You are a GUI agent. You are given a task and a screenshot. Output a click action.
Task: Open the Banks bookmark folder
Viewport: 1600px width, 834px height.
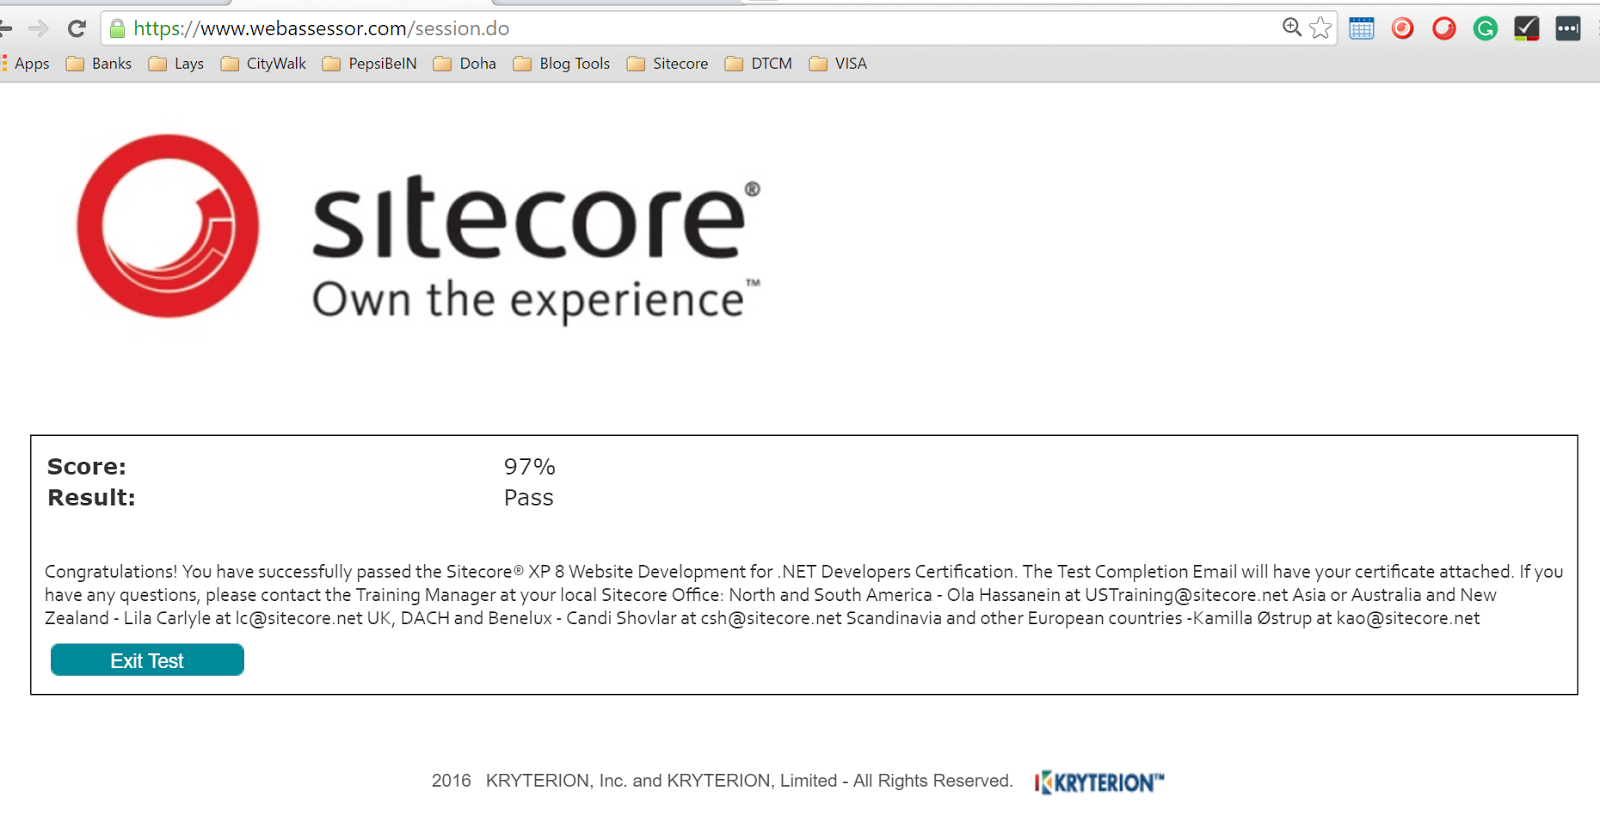99,63
